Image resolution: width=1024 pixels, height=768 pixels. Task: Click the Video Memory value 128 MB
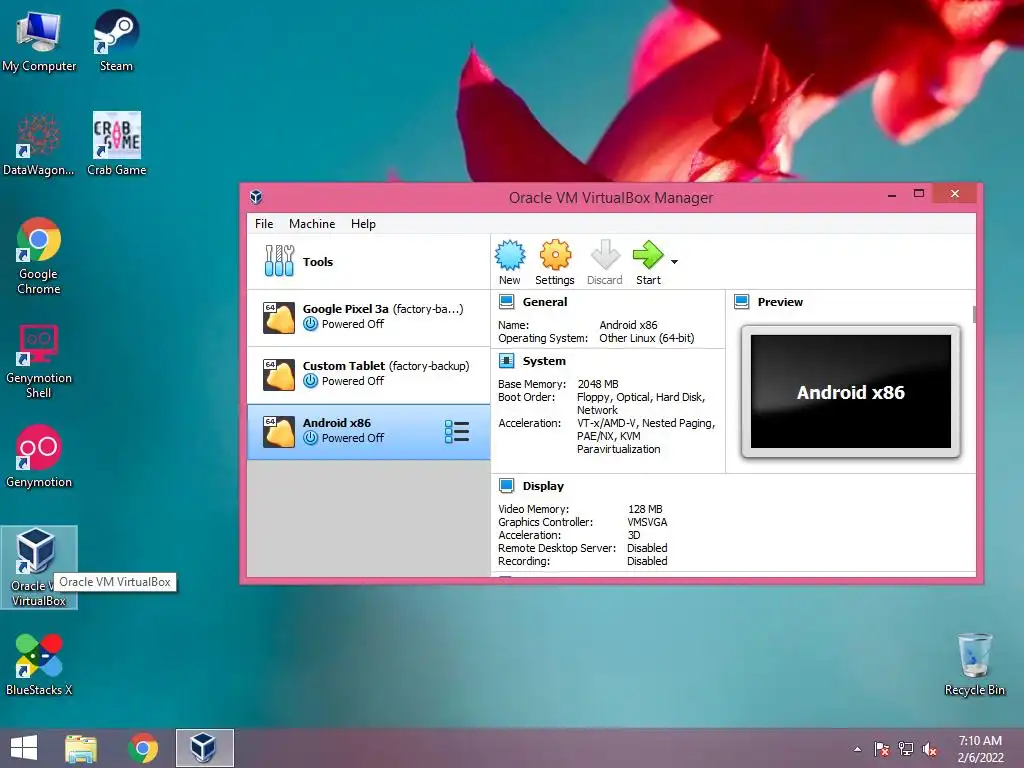[645, 509]
